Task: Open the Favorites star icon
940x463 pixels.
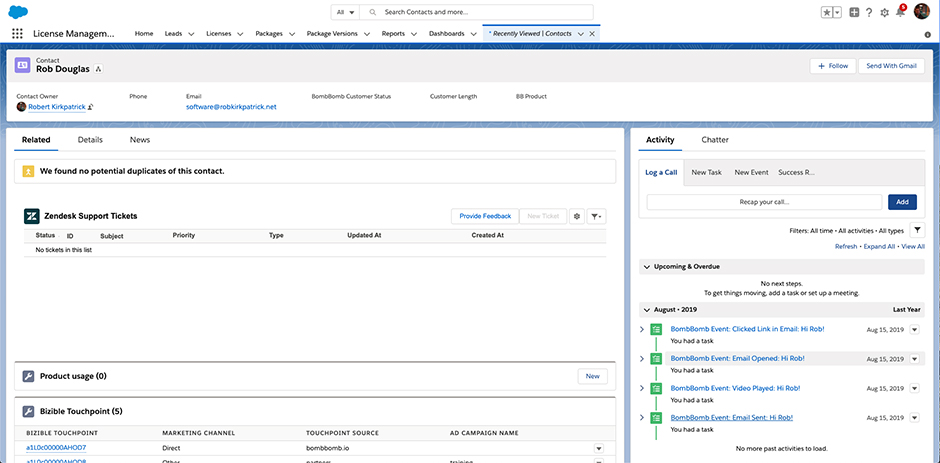Action: pos(827,12)
